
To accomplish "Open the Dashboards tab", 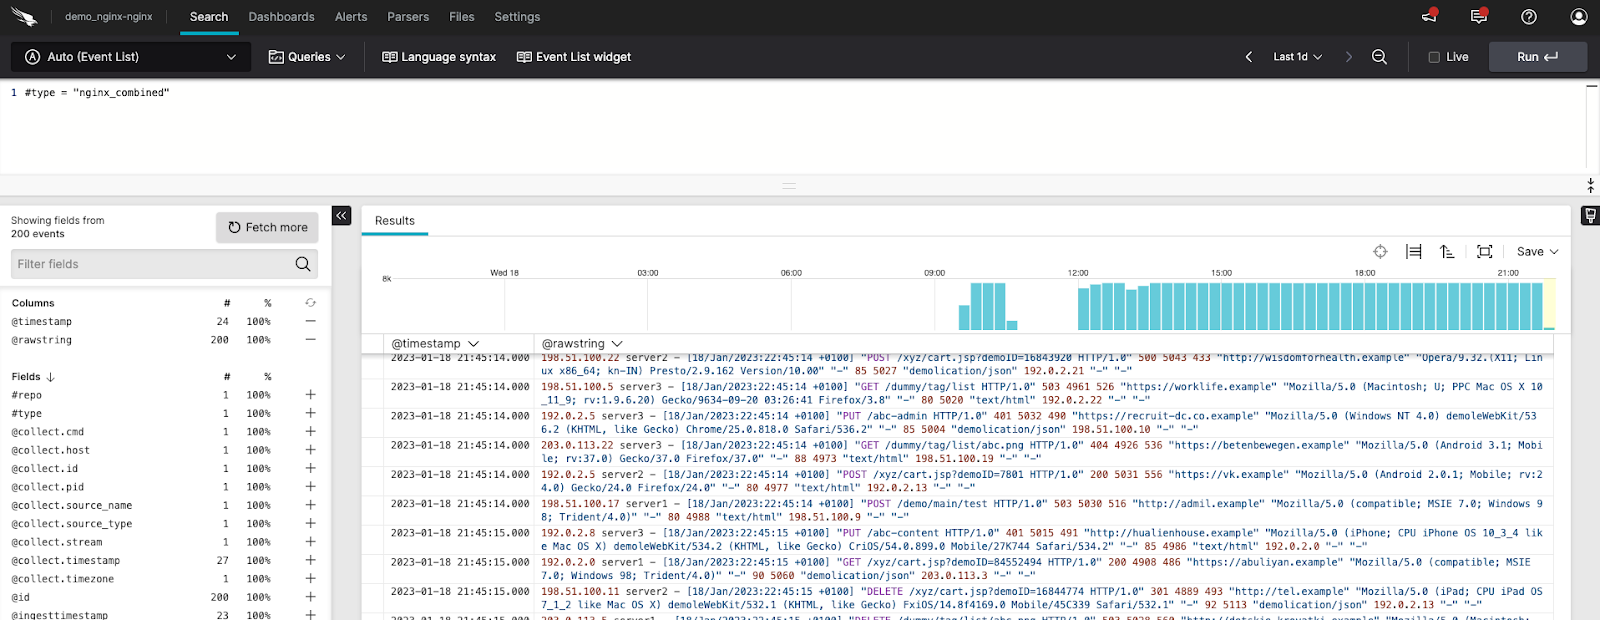I will pos(281,17).
